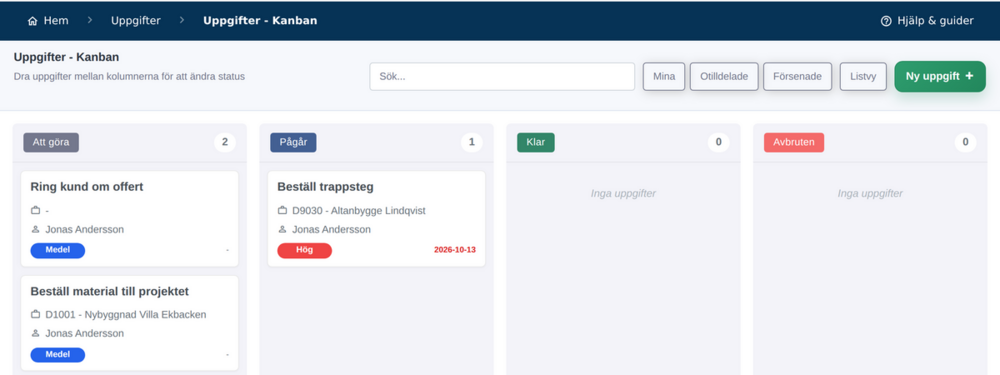Click person icon on Beställ material card
Screen dimensions: 1000x375
coord(36,334)
